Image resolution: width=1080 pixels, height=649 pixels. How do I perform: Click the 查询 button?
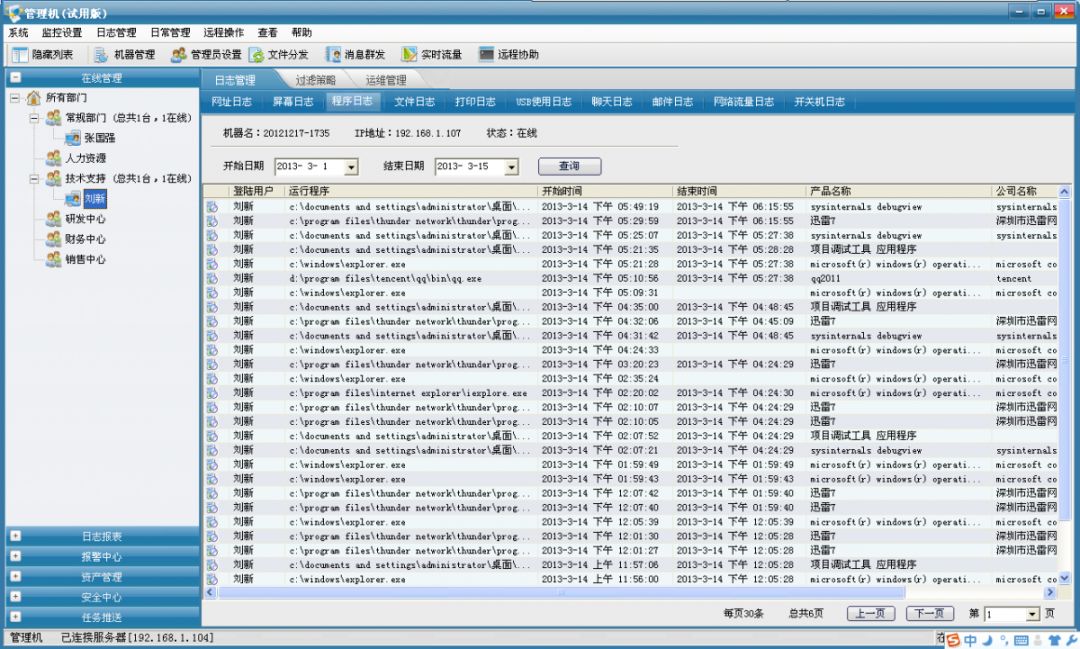tap(570, 166)
